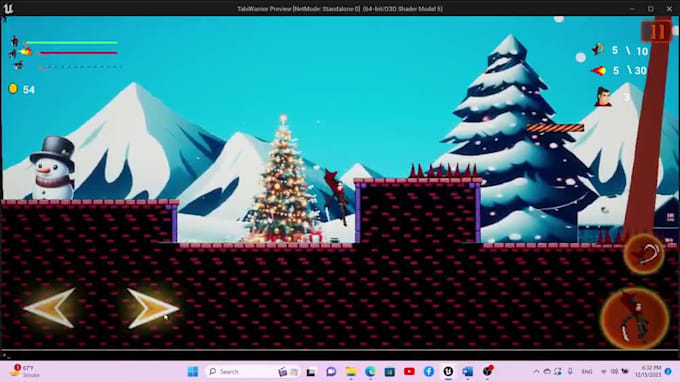The image size is (680, 382).
Task: Open Facebook from the taskbar
Action: point(428,372)
